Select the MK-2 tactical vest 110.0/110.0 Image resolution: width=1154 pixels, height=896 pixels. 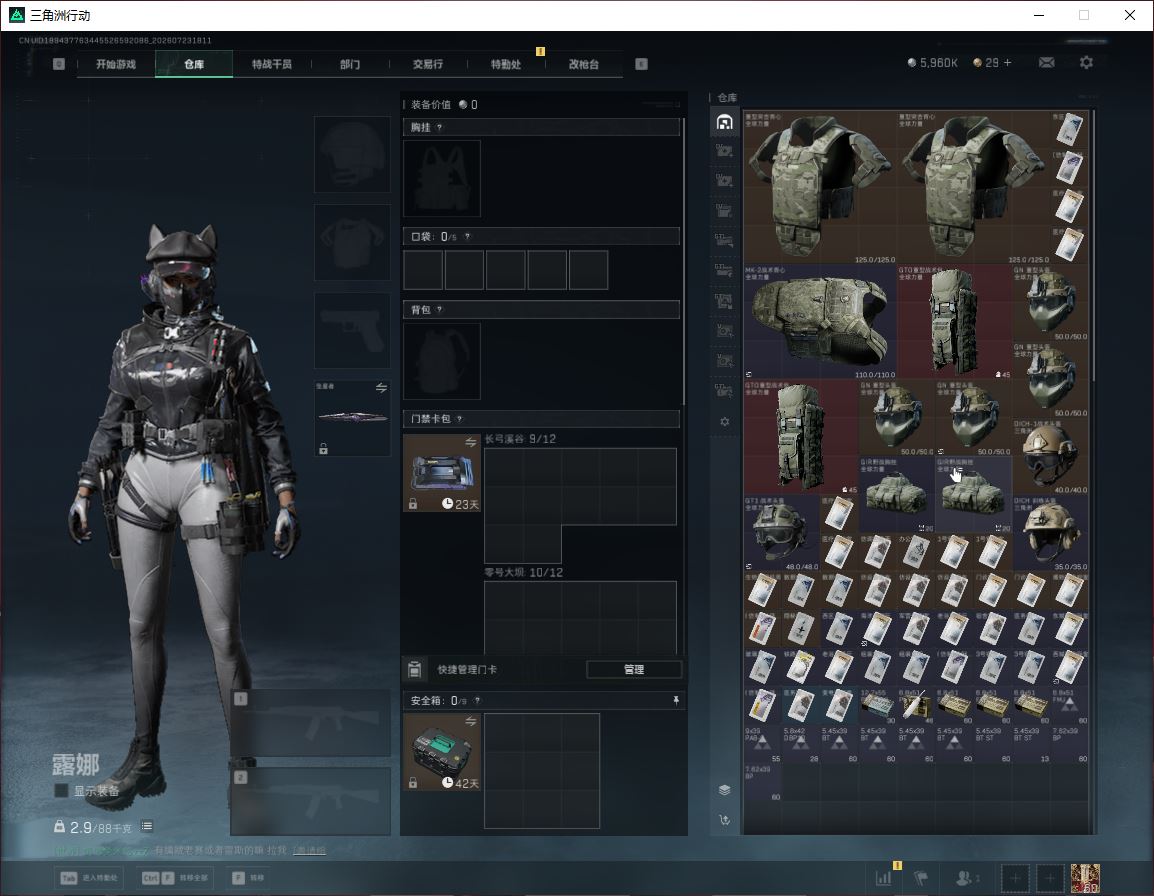(x=820, y=322)
